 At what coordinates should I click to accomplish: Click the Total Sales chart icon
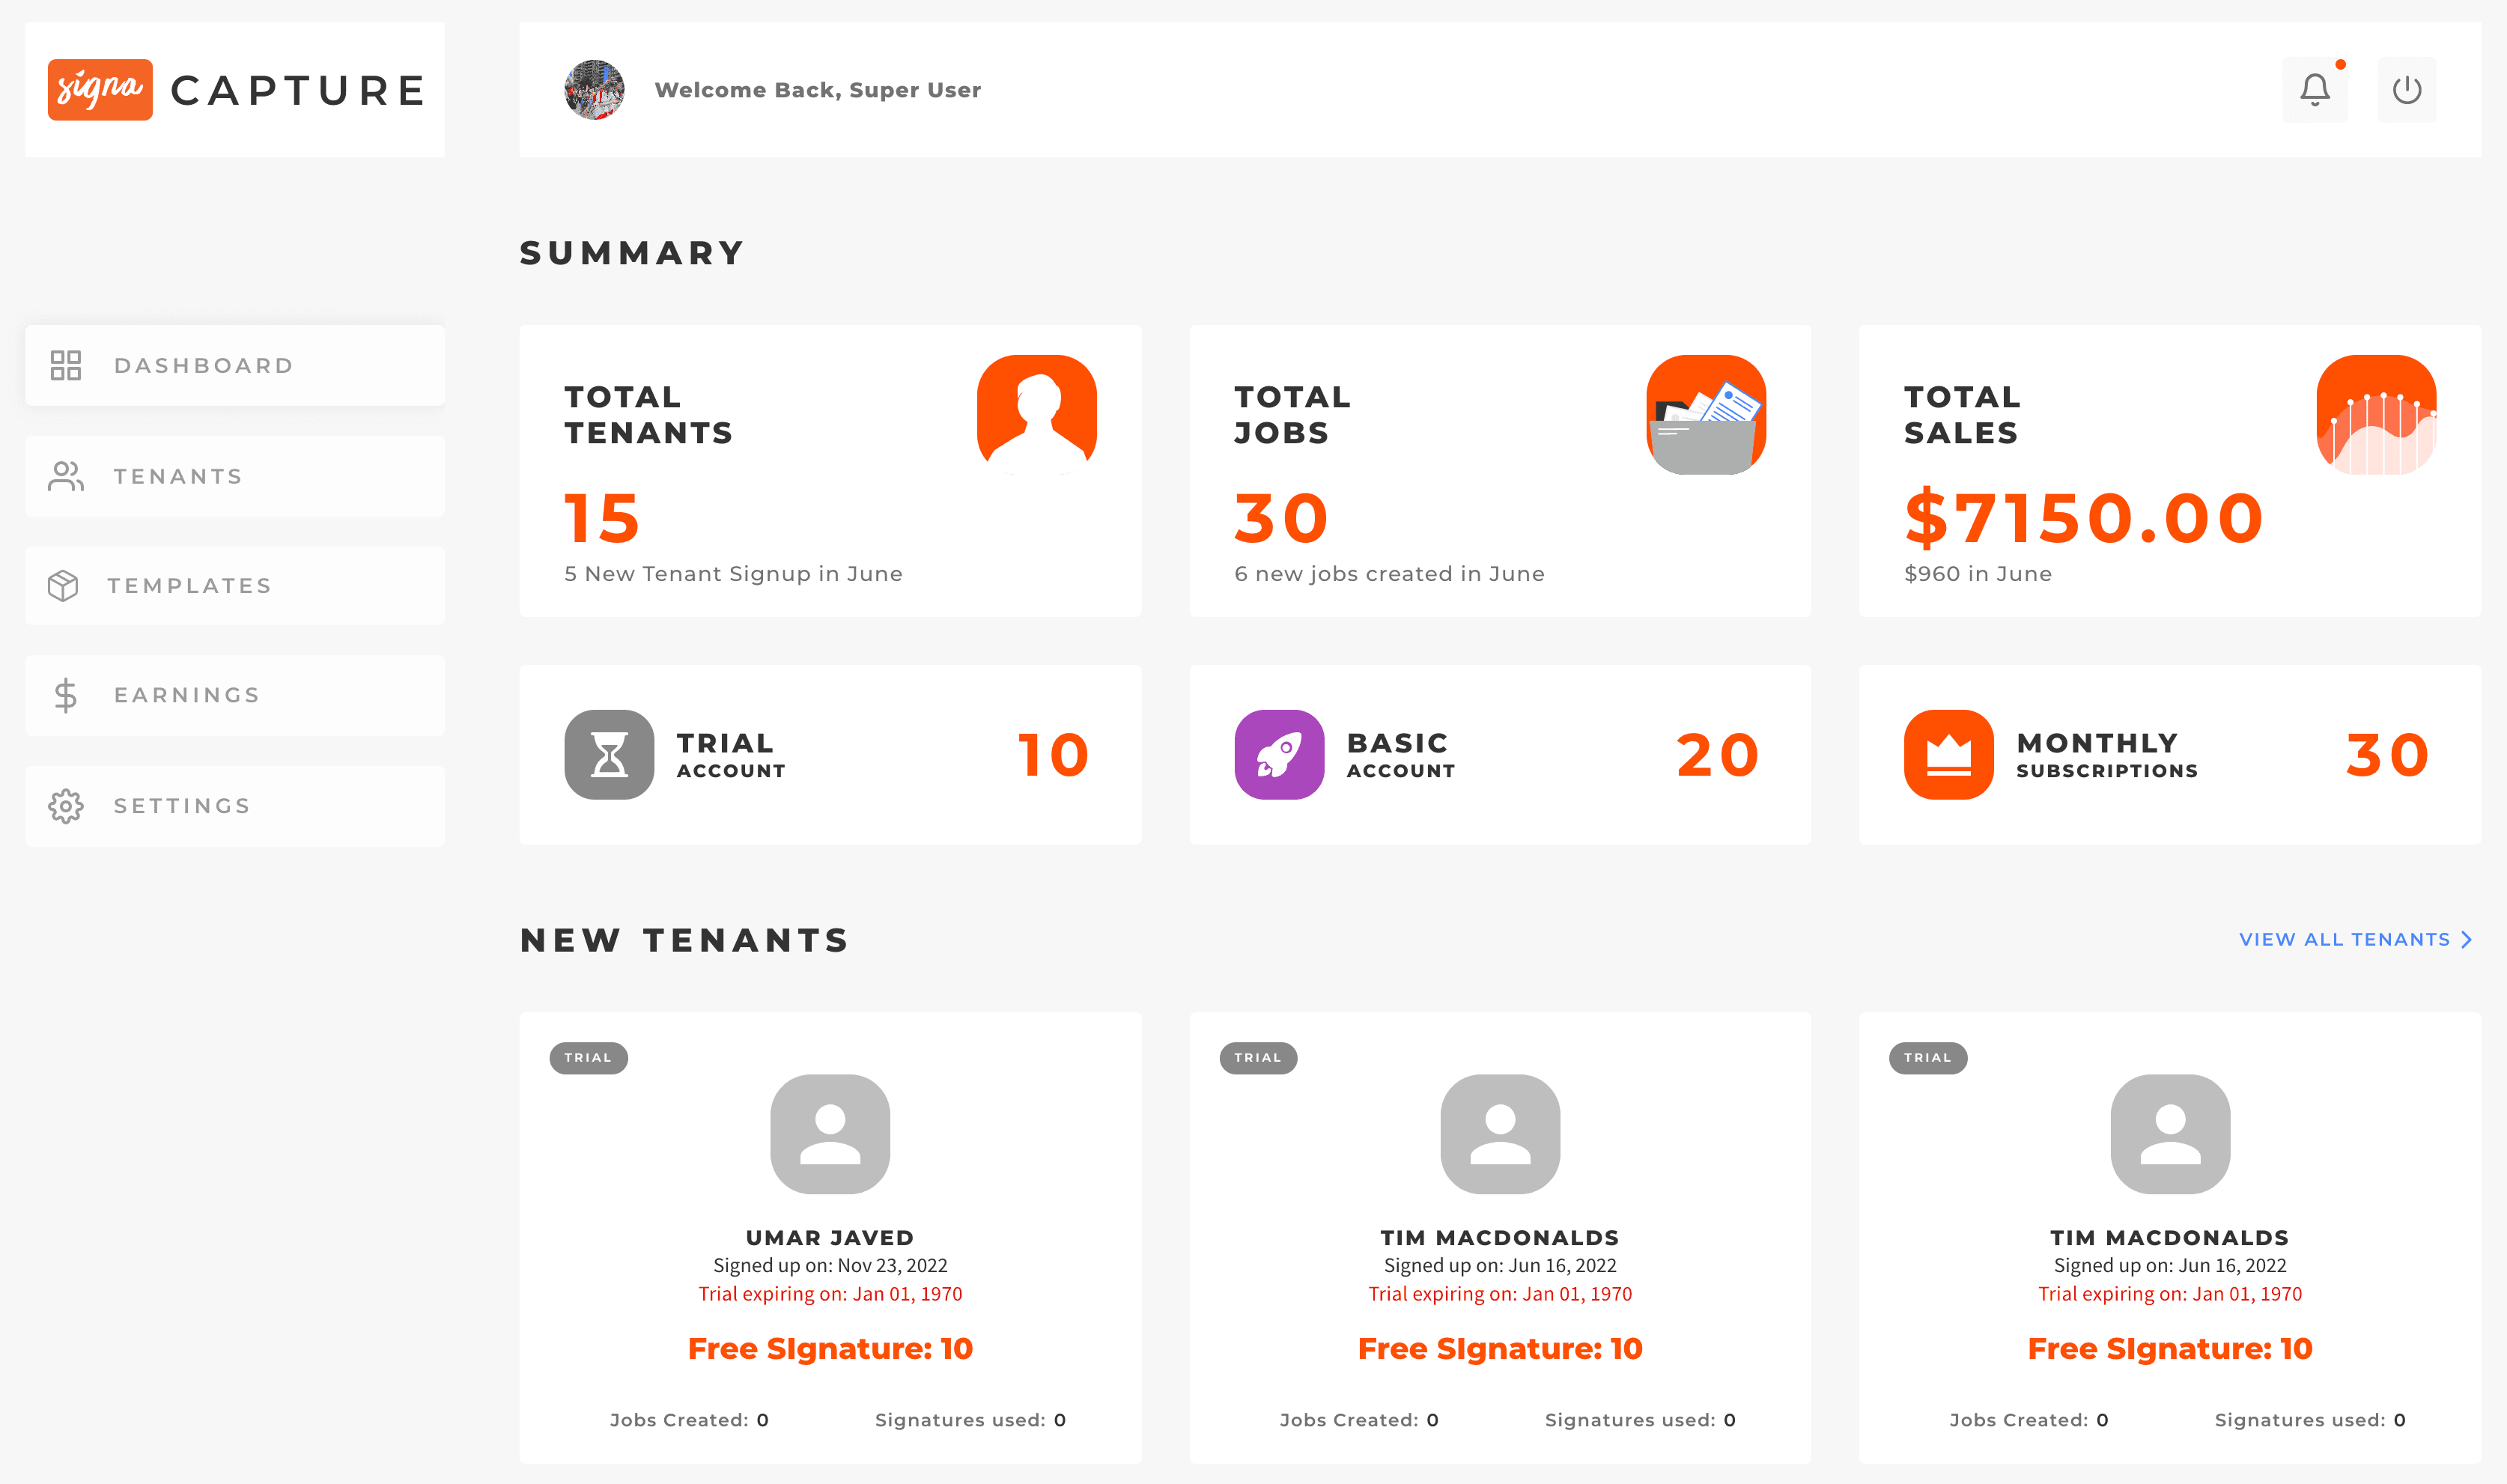pyautogui.click(x=2376, y=414)
